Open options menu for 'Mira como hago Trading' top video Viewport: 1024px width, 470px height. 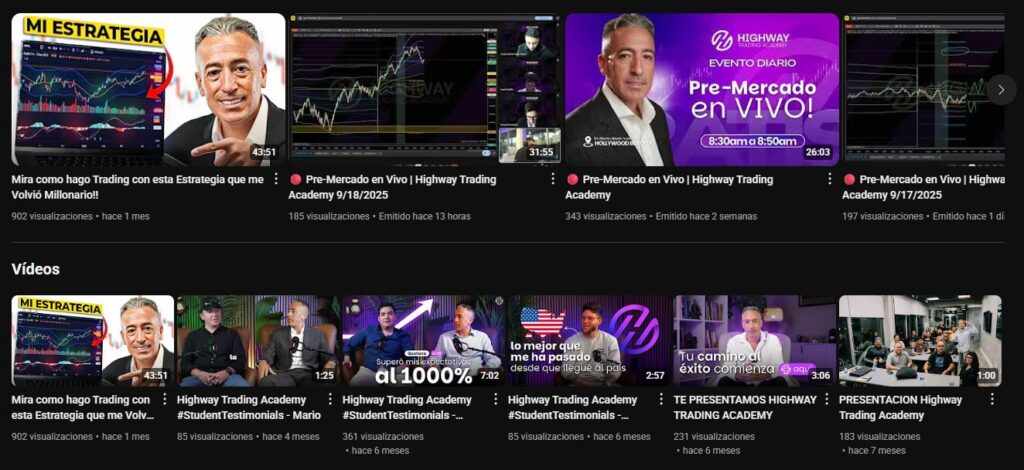click(x=276, y=179)
